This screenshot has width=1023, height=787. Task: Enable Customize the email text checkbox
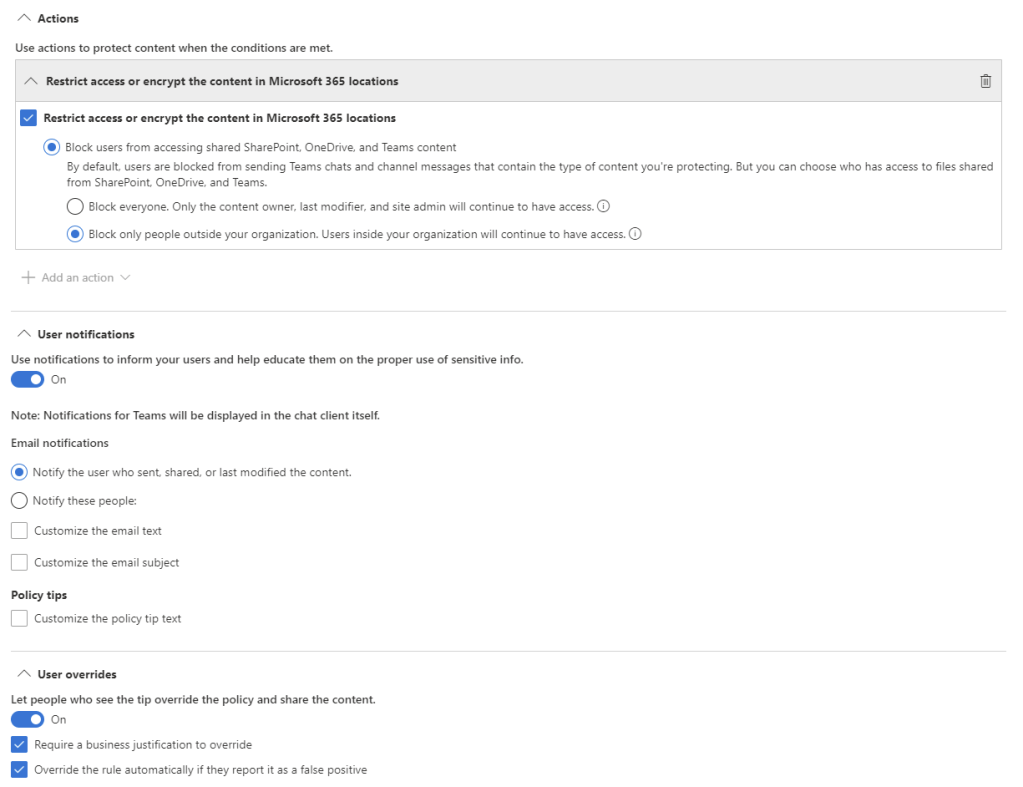tap(19, 531)
